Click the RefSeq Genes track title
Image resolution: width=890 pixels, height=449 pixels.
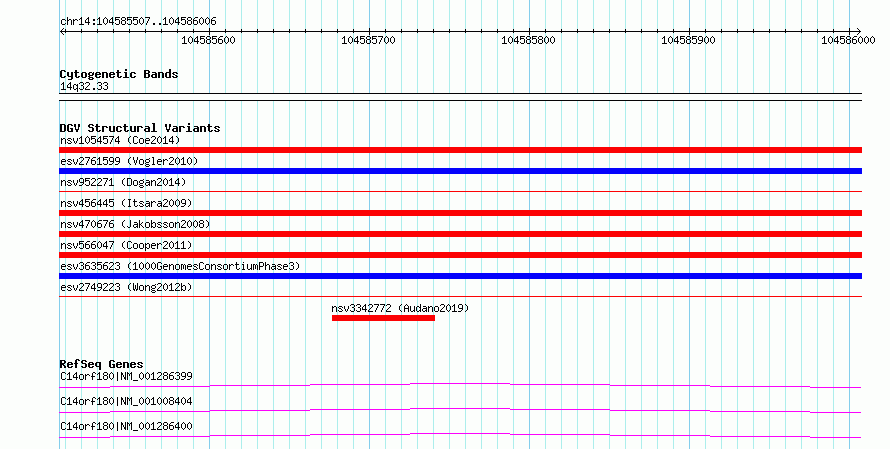101,364
